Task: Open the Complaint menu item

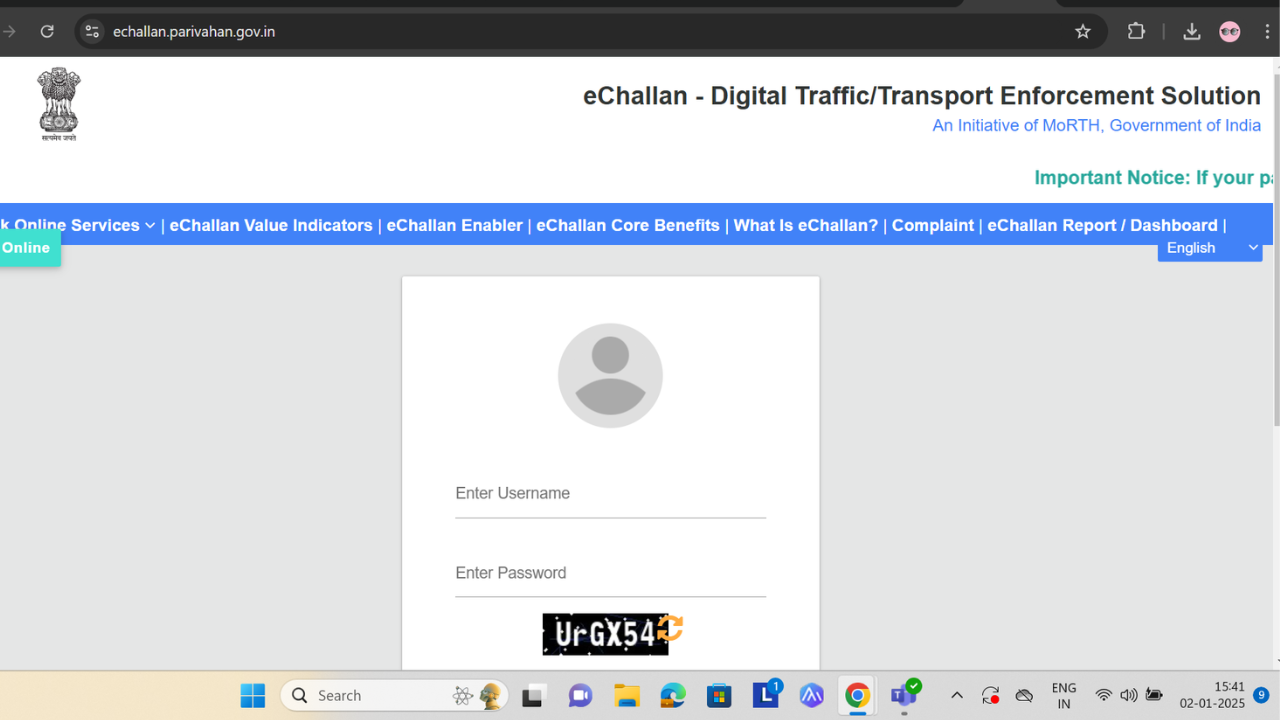Action: click(932, 225)
